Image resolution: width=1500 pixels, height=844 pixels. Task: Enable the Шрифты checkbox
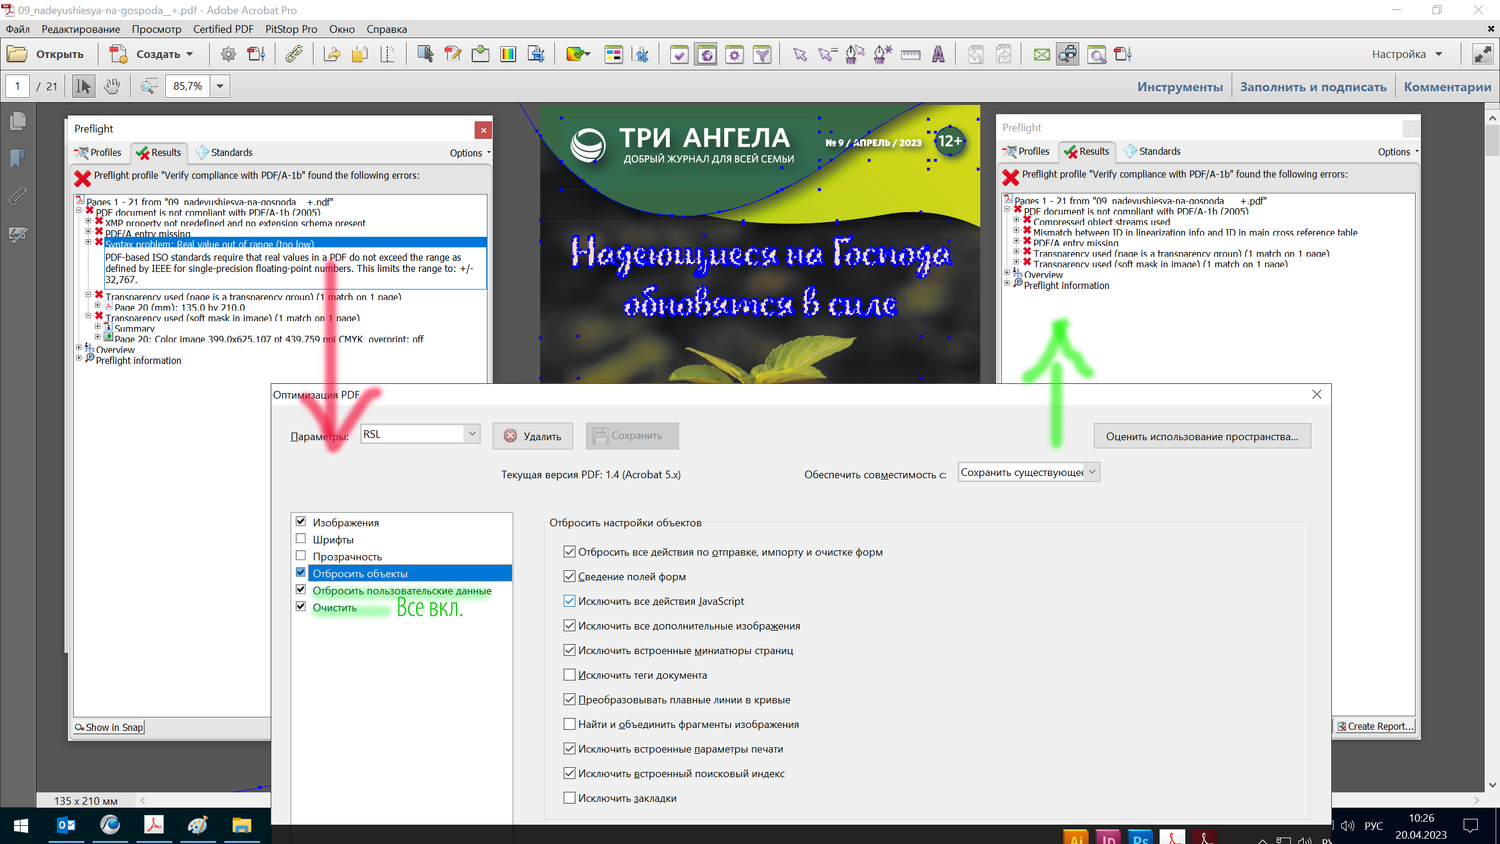[301, 539]
